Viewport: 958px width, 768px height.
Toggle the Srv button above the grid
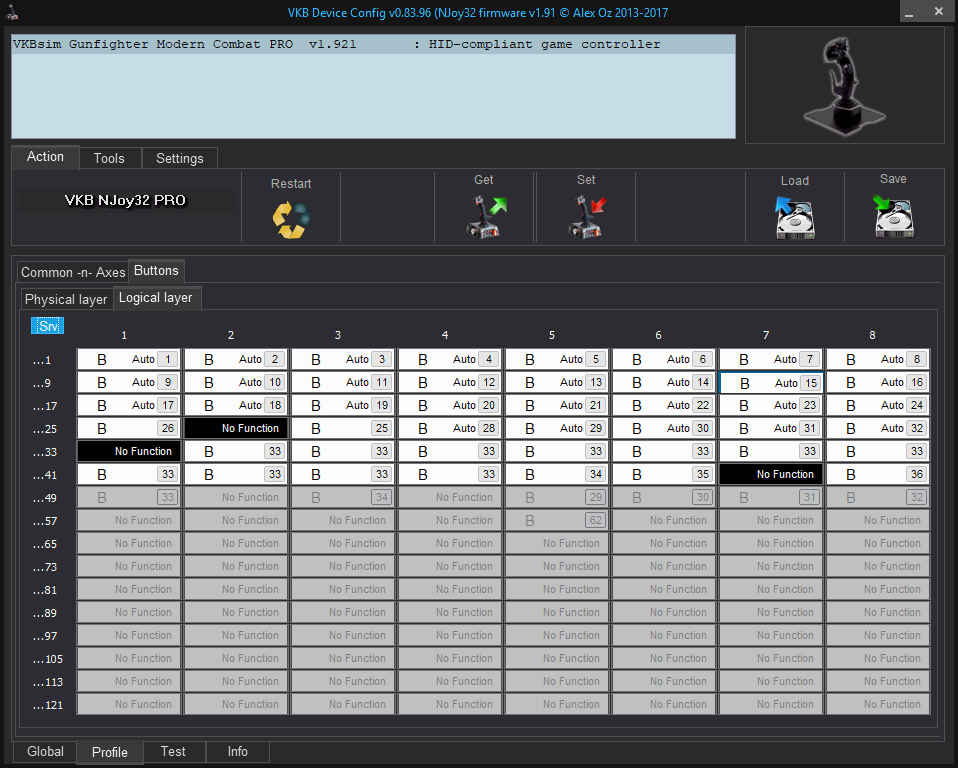point(46,326)
